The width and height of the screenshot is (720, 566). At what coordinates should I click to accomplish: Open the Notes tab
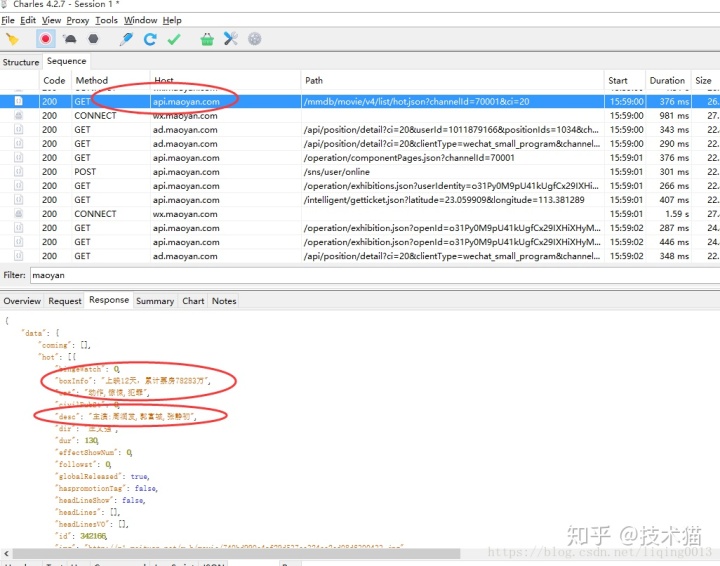[224, 301]
